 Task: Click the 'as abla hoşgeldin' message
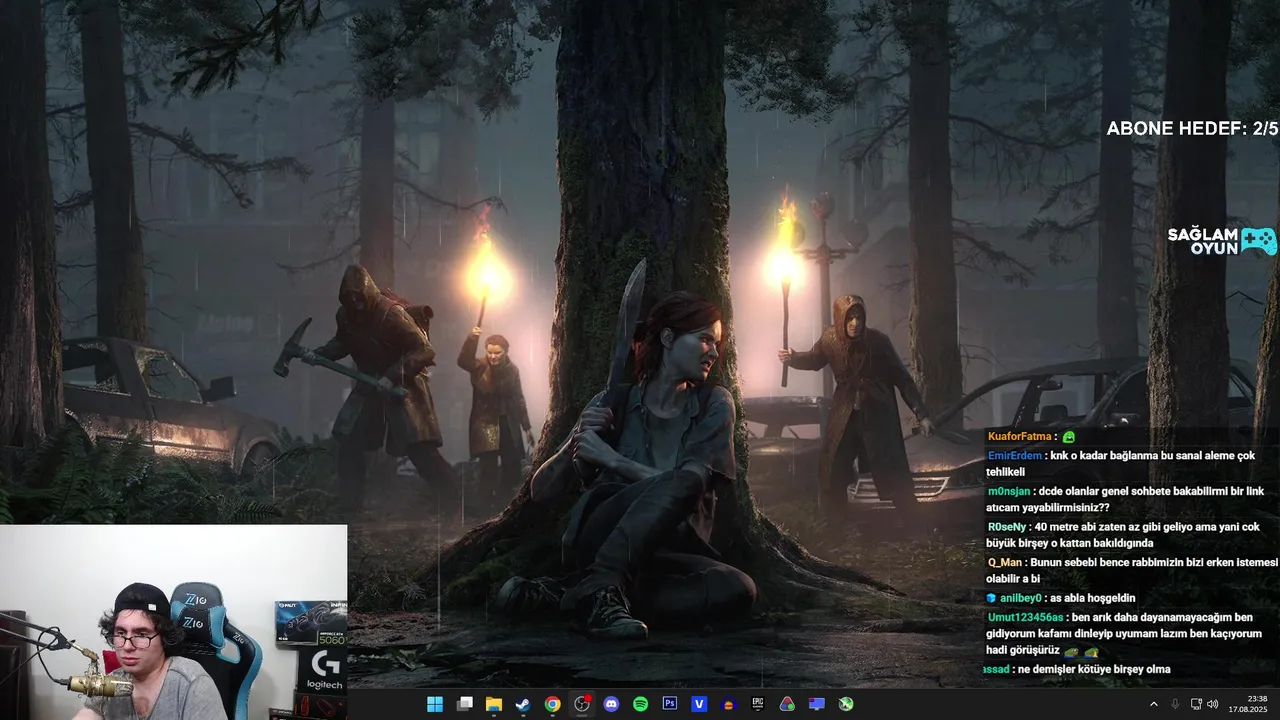click(1092, 598)
